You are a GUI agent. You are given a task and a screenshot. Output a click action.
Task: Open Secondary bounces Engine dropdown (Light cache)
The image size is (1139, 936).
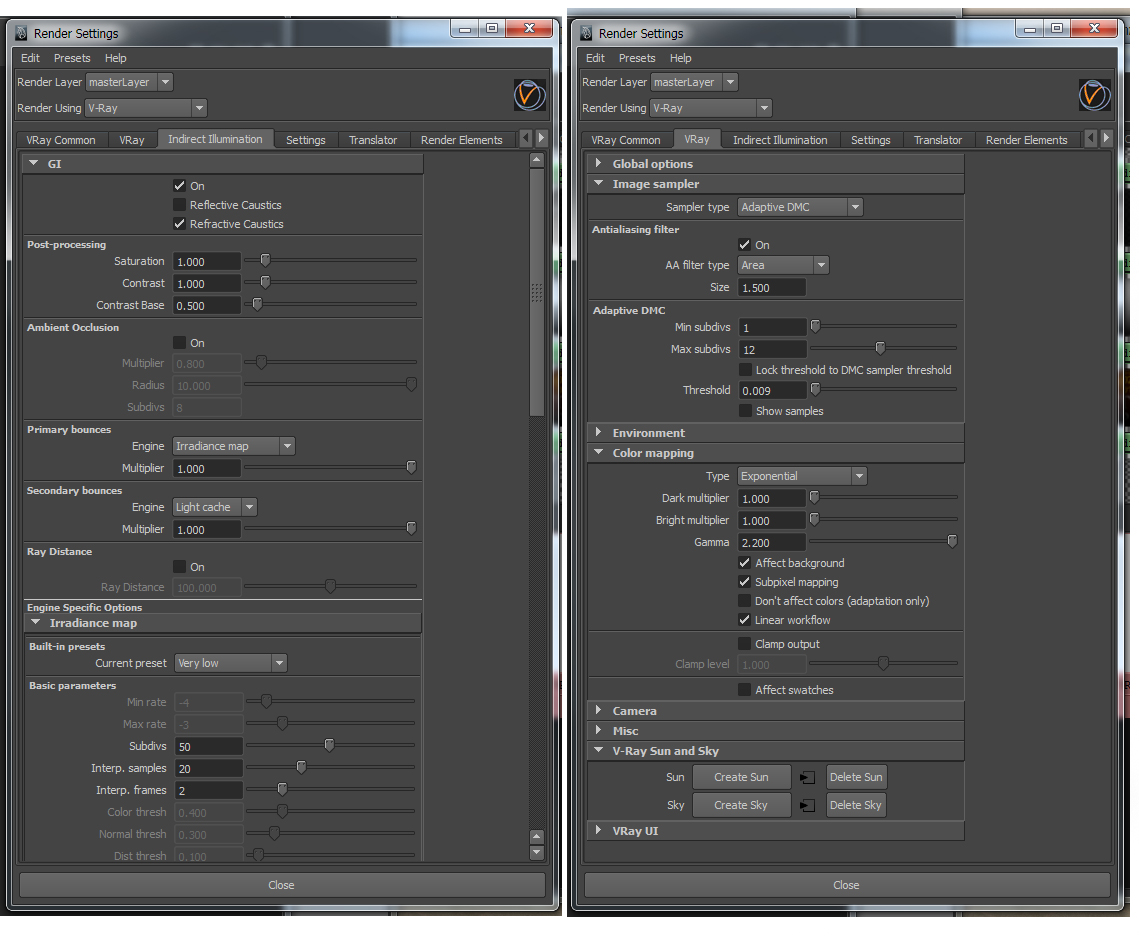tap(214, 507)
